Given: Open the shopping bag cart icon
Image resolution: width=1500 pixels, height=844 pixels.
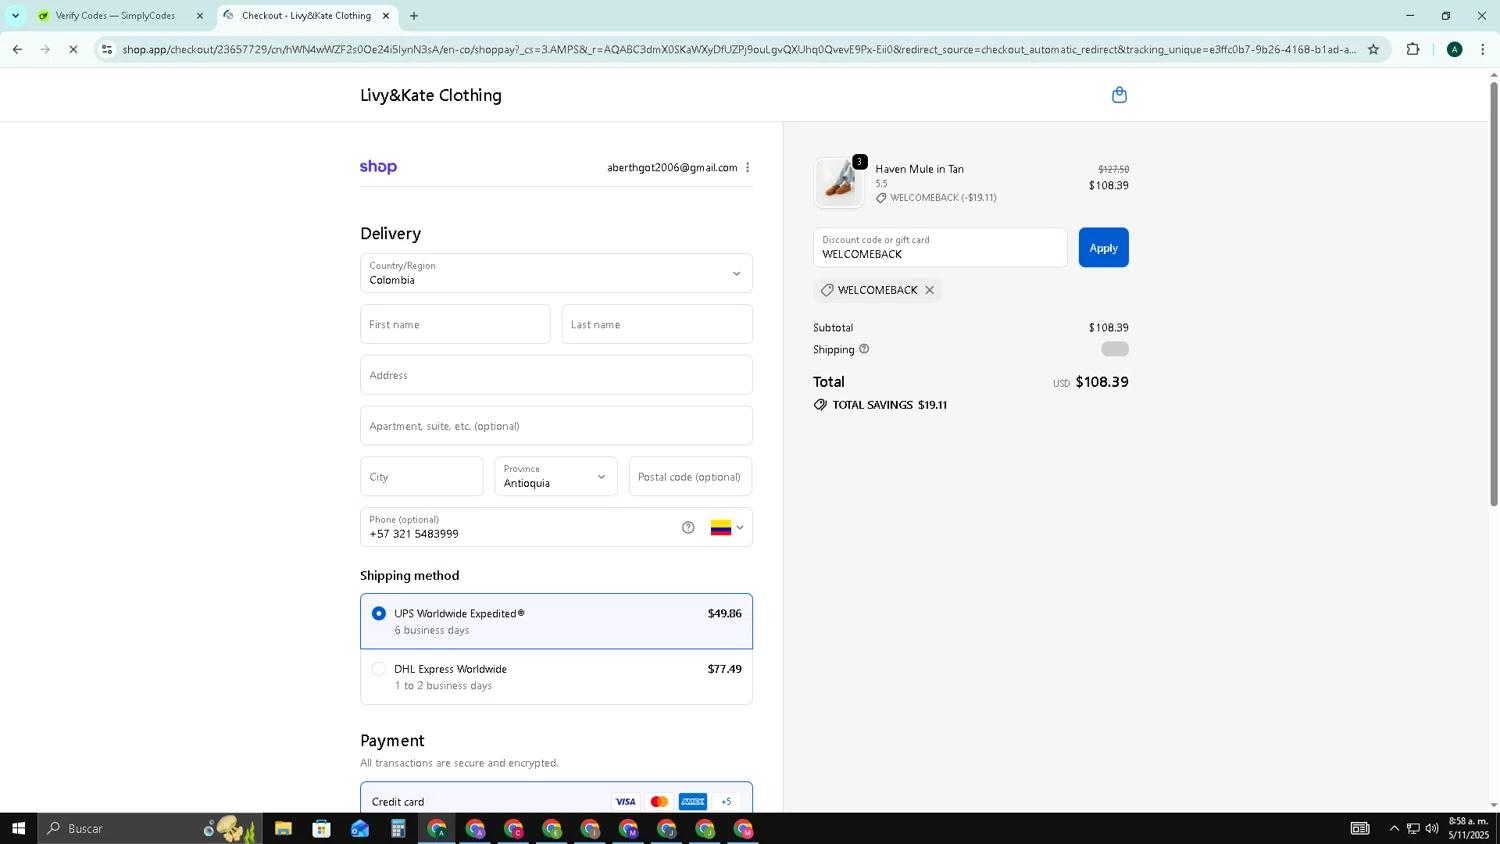Looking at the screenshot, I should point(1119,95).
